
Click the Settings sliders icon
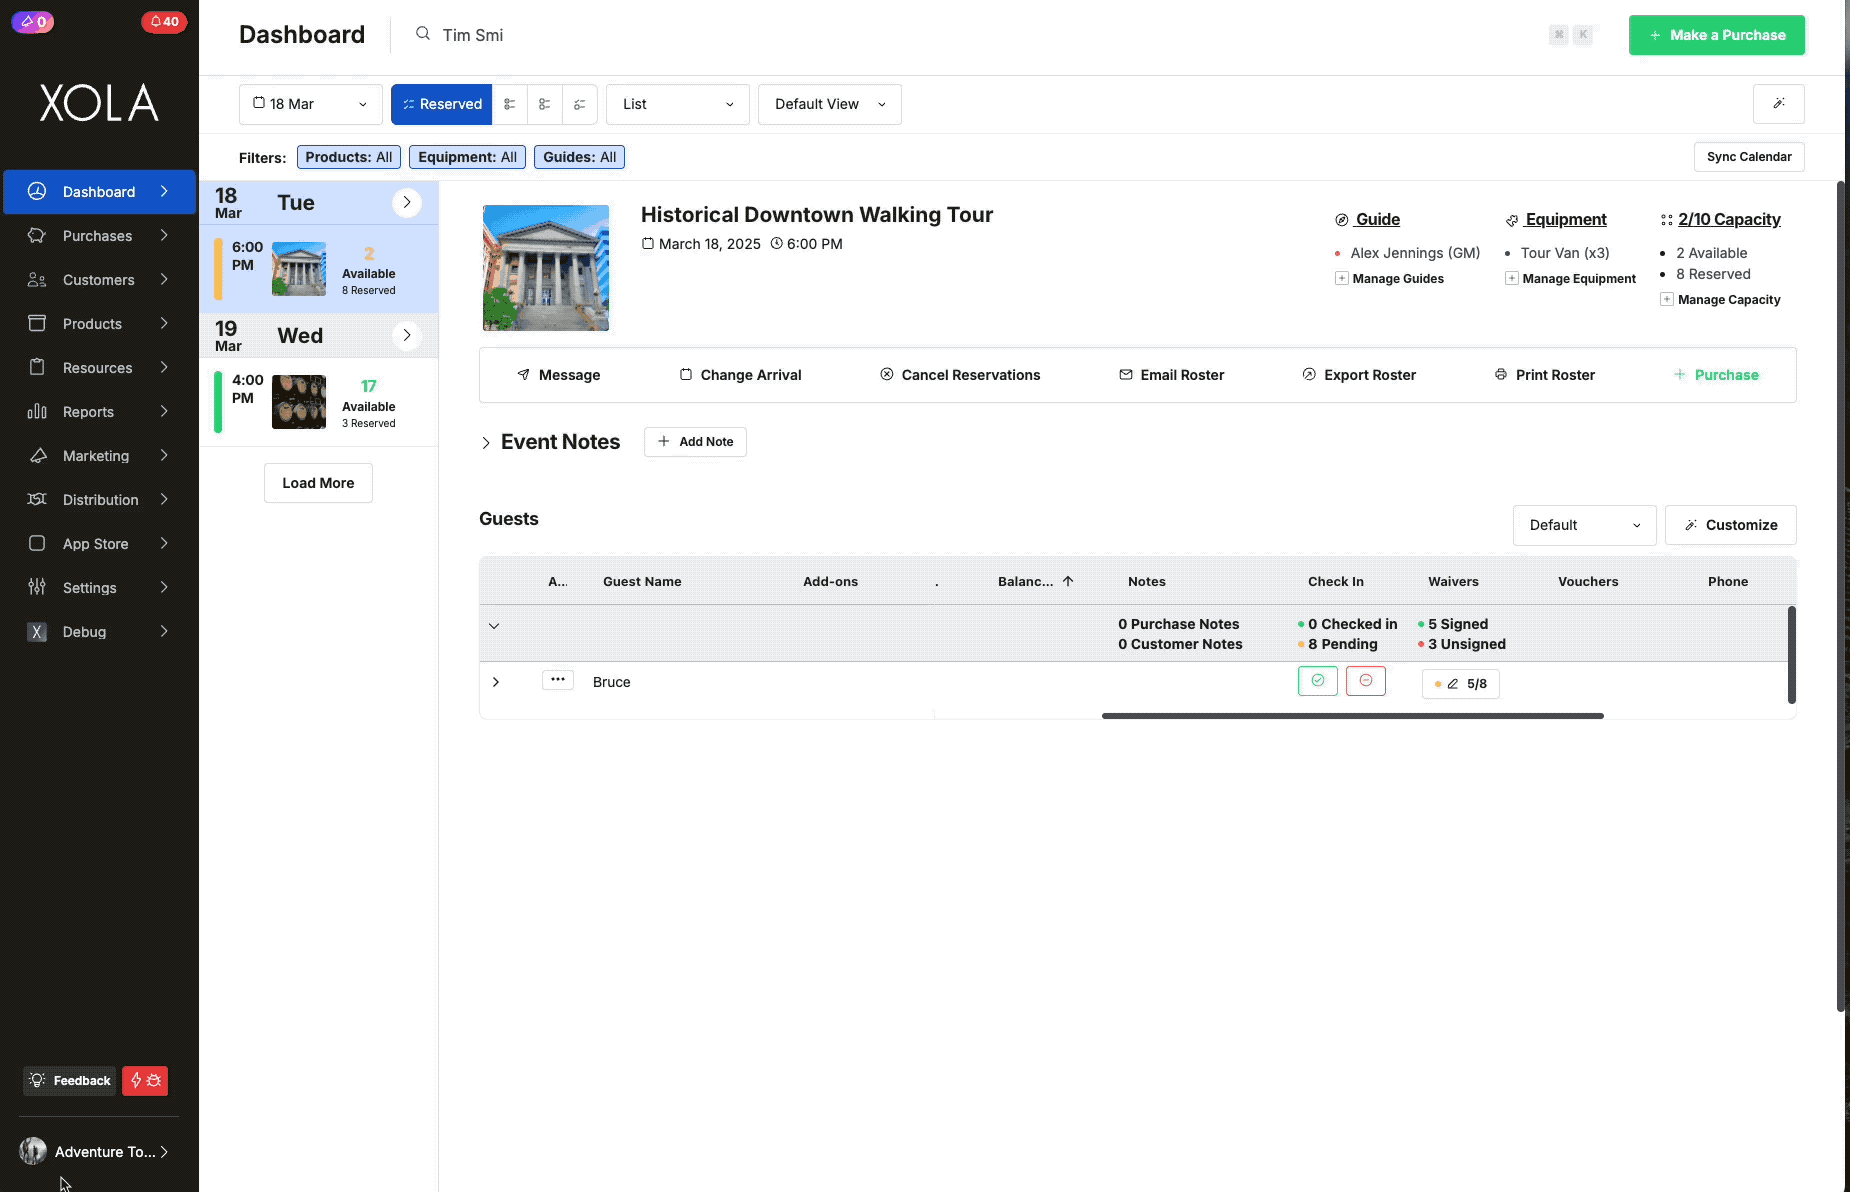pos(37,587)
